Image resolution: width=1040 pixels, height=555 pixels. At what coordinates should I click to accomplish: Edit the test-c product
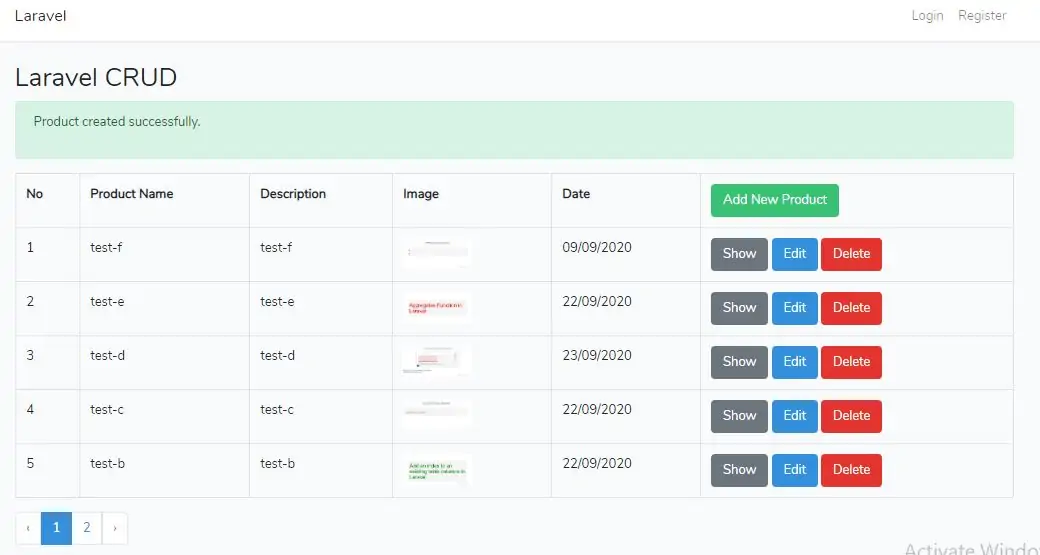795,416
